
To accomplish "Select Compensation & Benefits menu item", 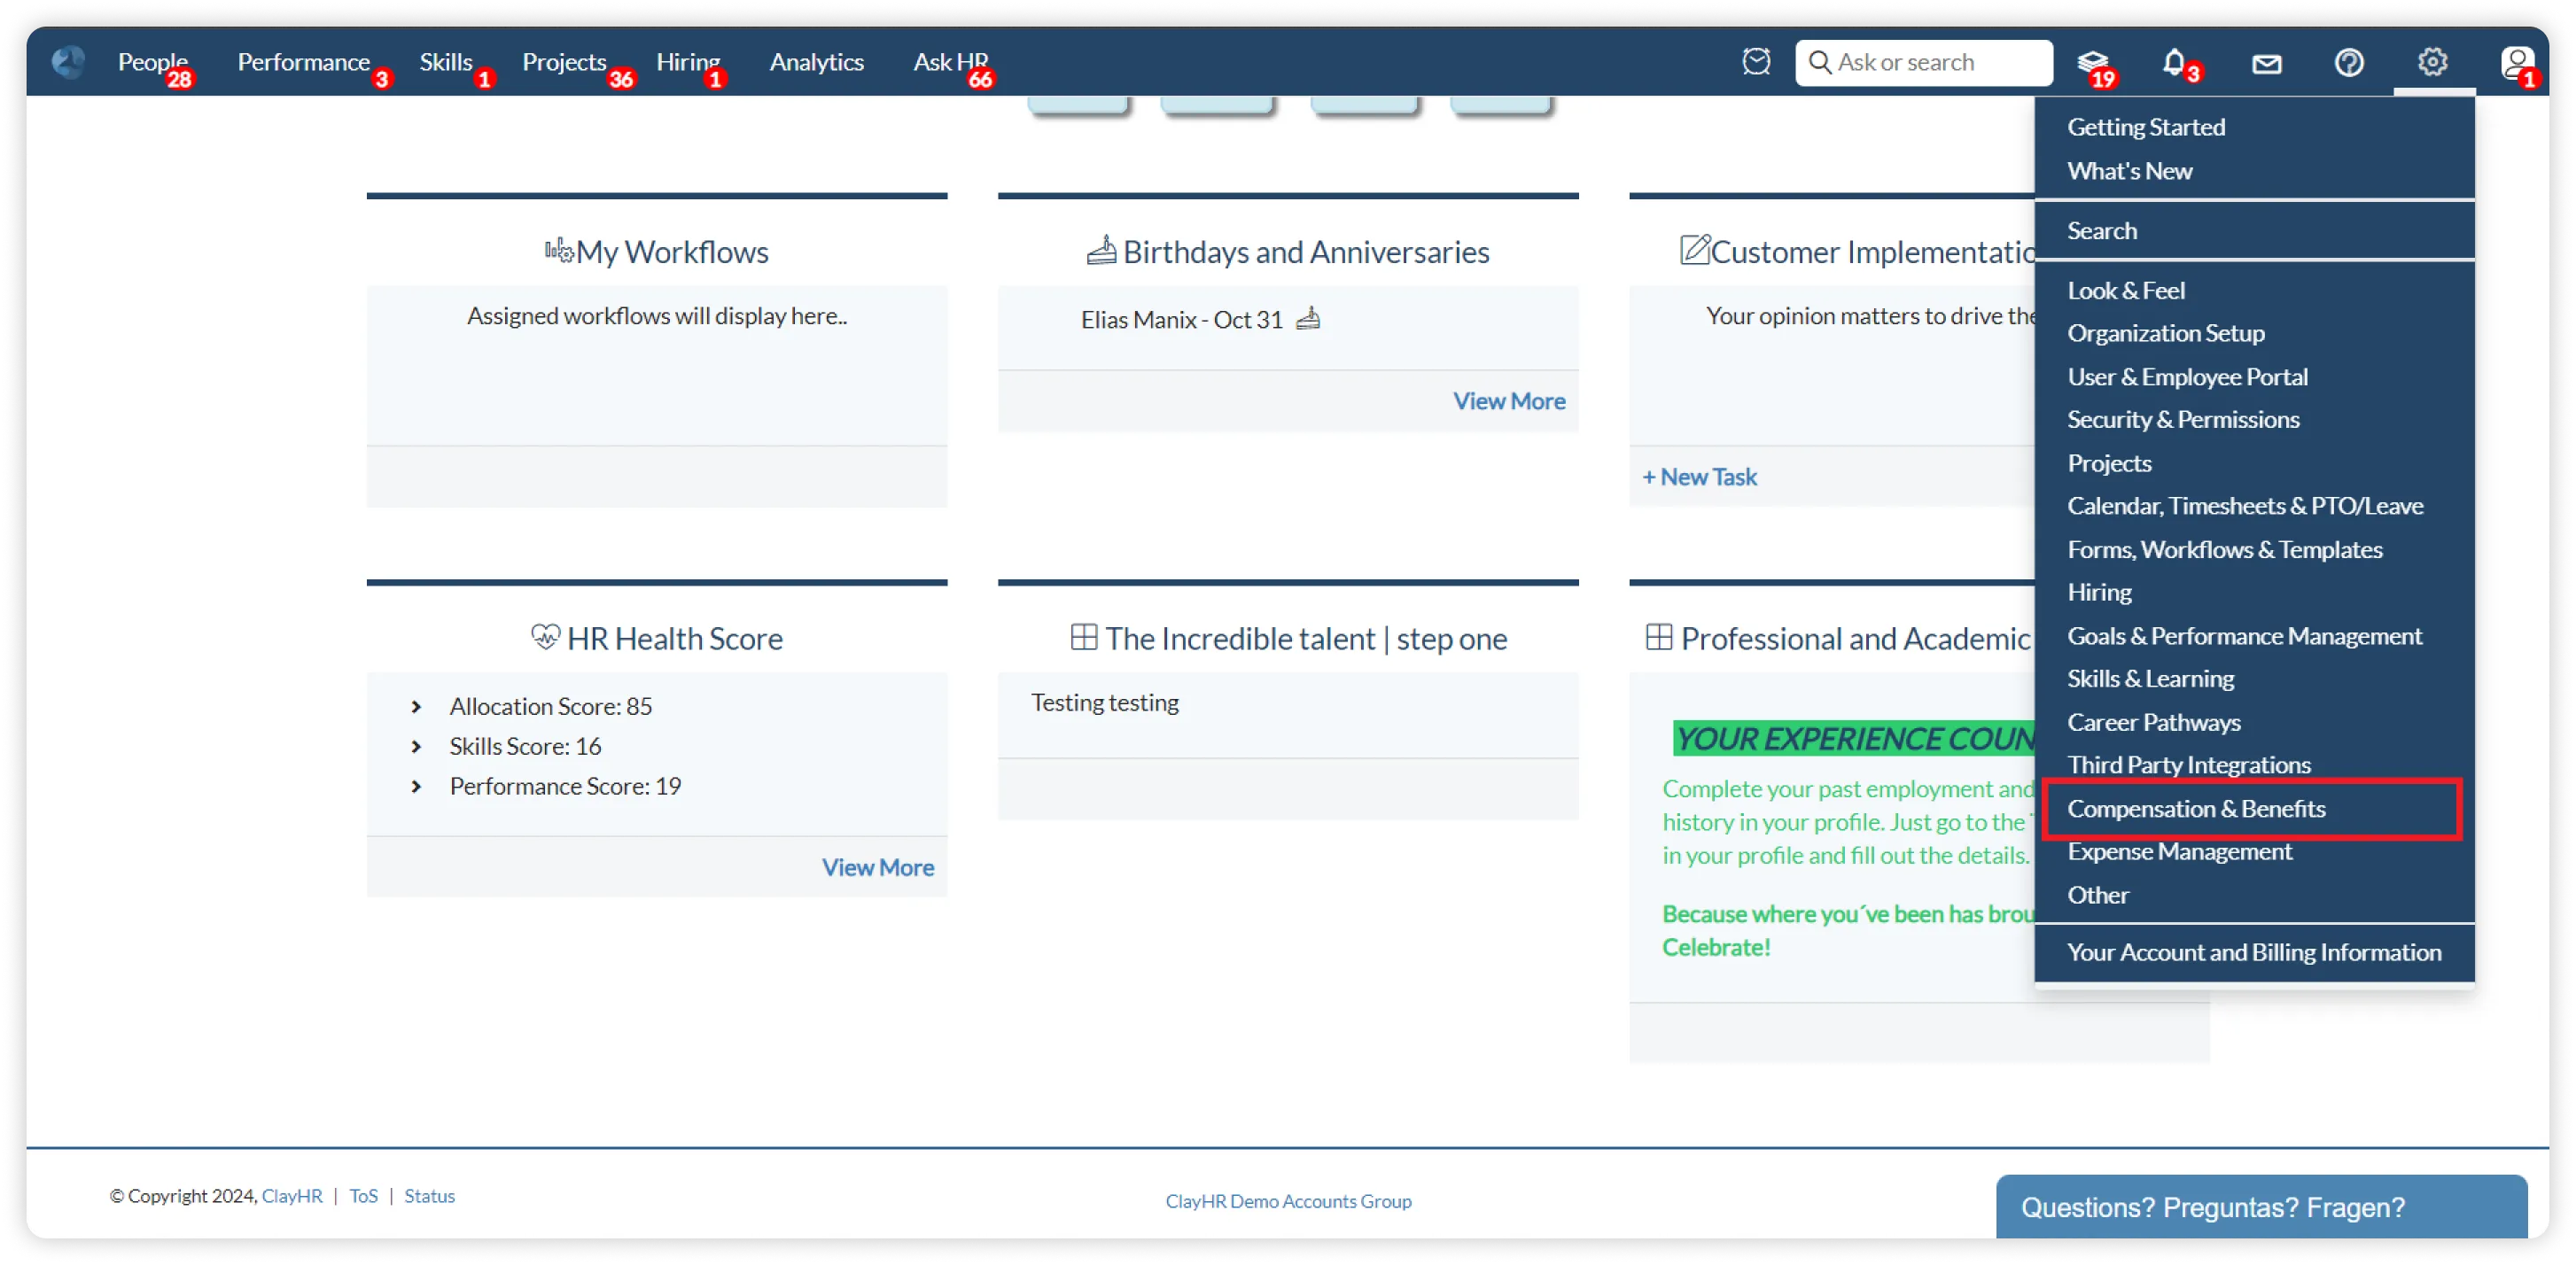I will pos(2196,808).
